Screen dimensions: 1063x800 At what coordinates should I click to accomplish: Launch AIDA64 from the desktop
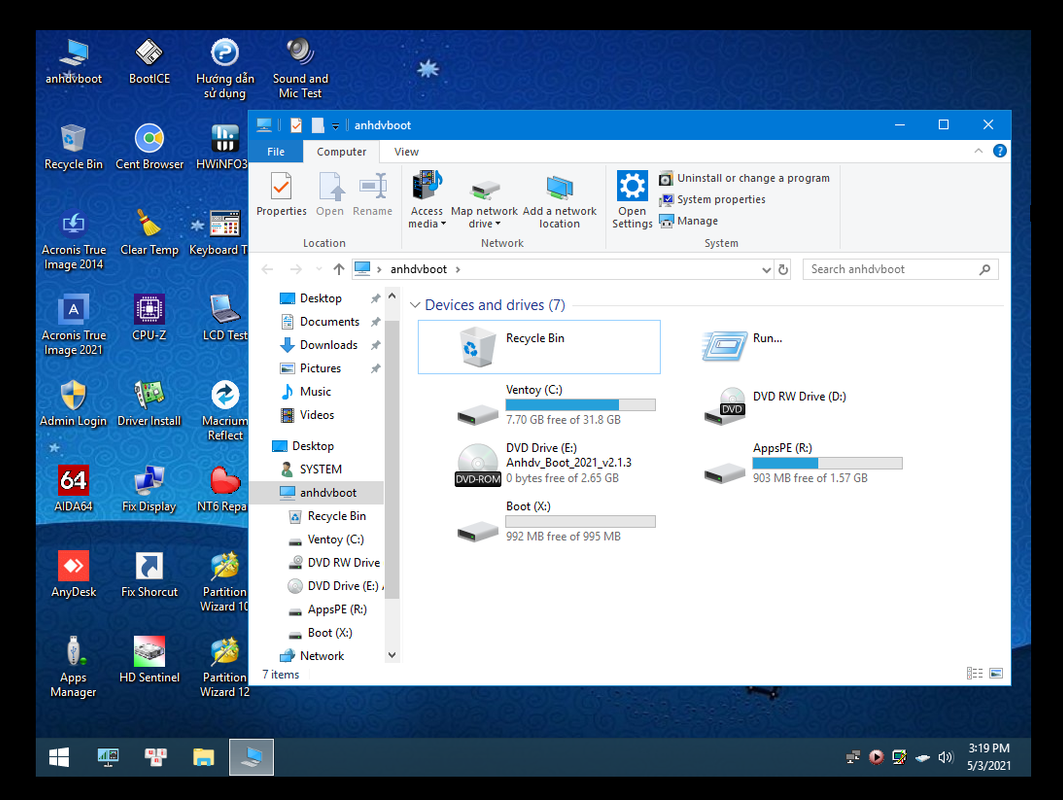[x=73, y=489]
